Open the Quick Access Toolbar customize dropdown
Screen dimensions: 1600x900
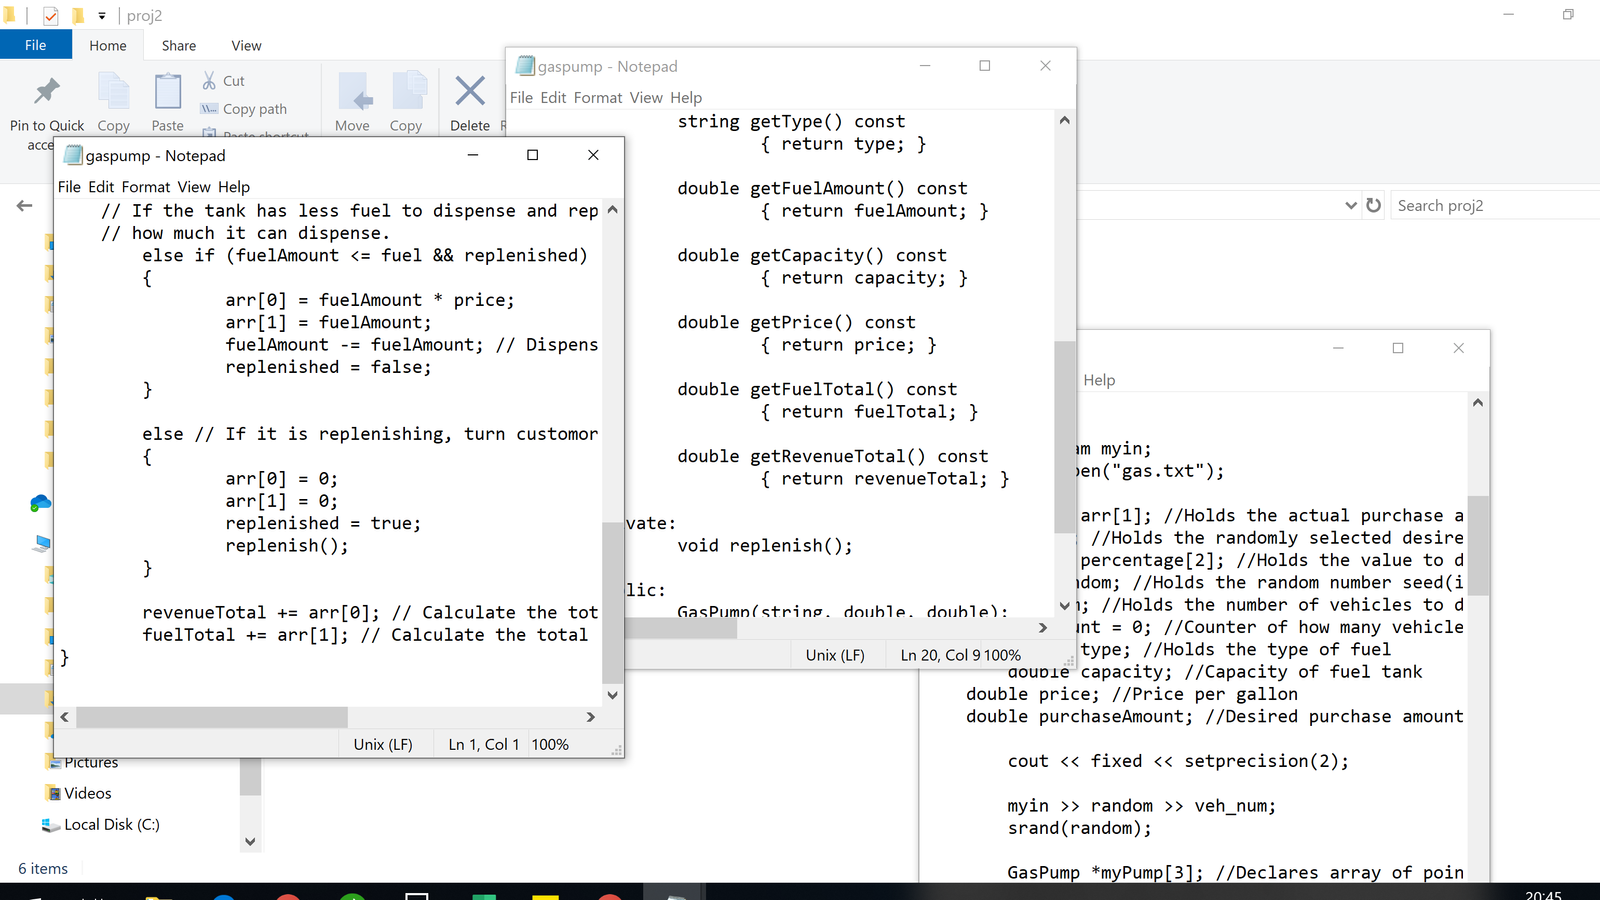coord(102,16)
